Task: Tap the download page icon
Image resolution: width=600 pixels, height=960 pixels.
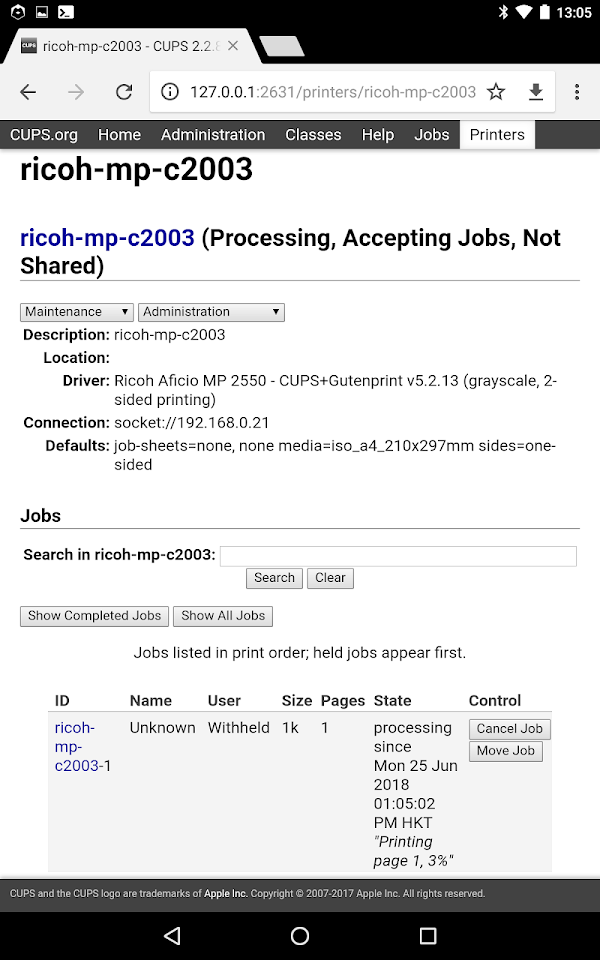Action: (536, 92)
